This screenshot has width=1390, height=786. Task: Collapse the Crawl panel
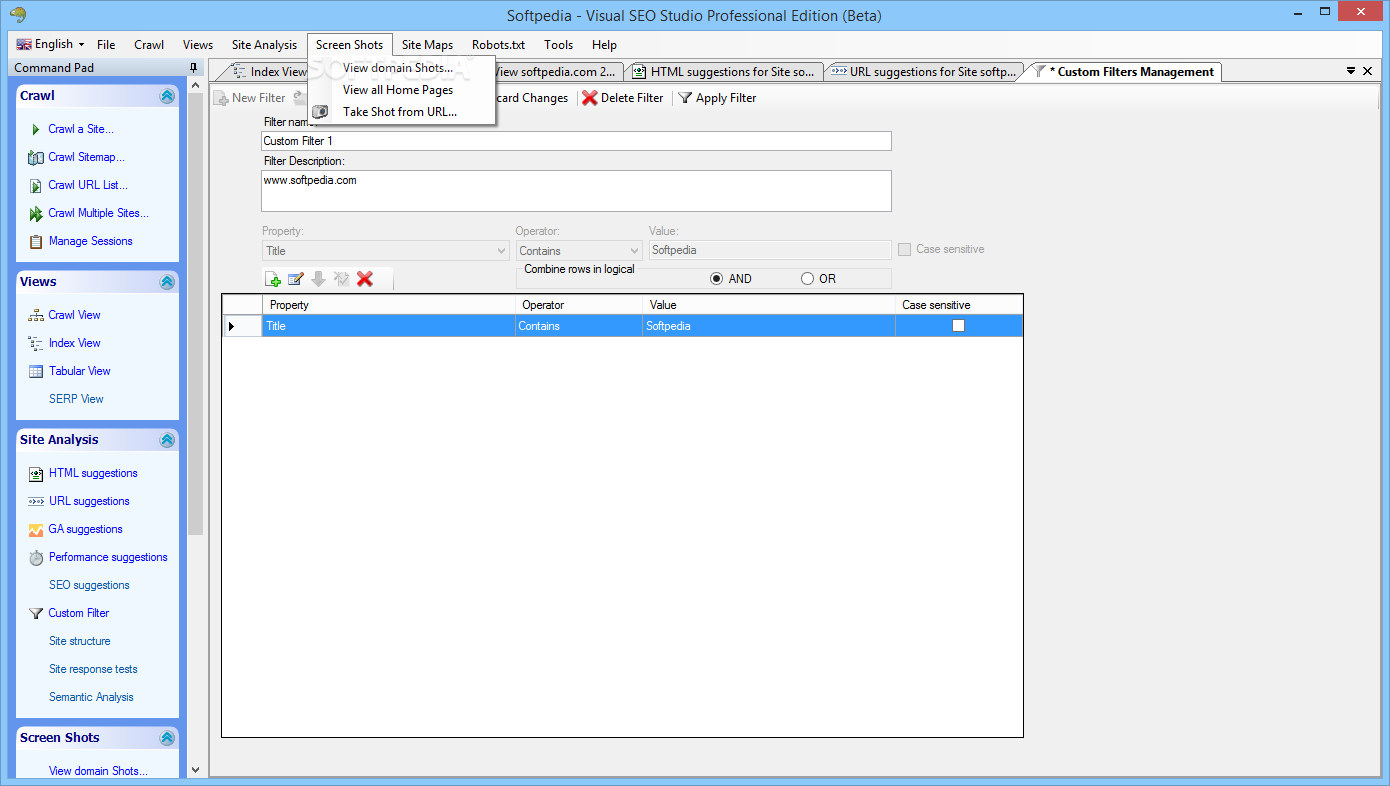pos(167,96)
